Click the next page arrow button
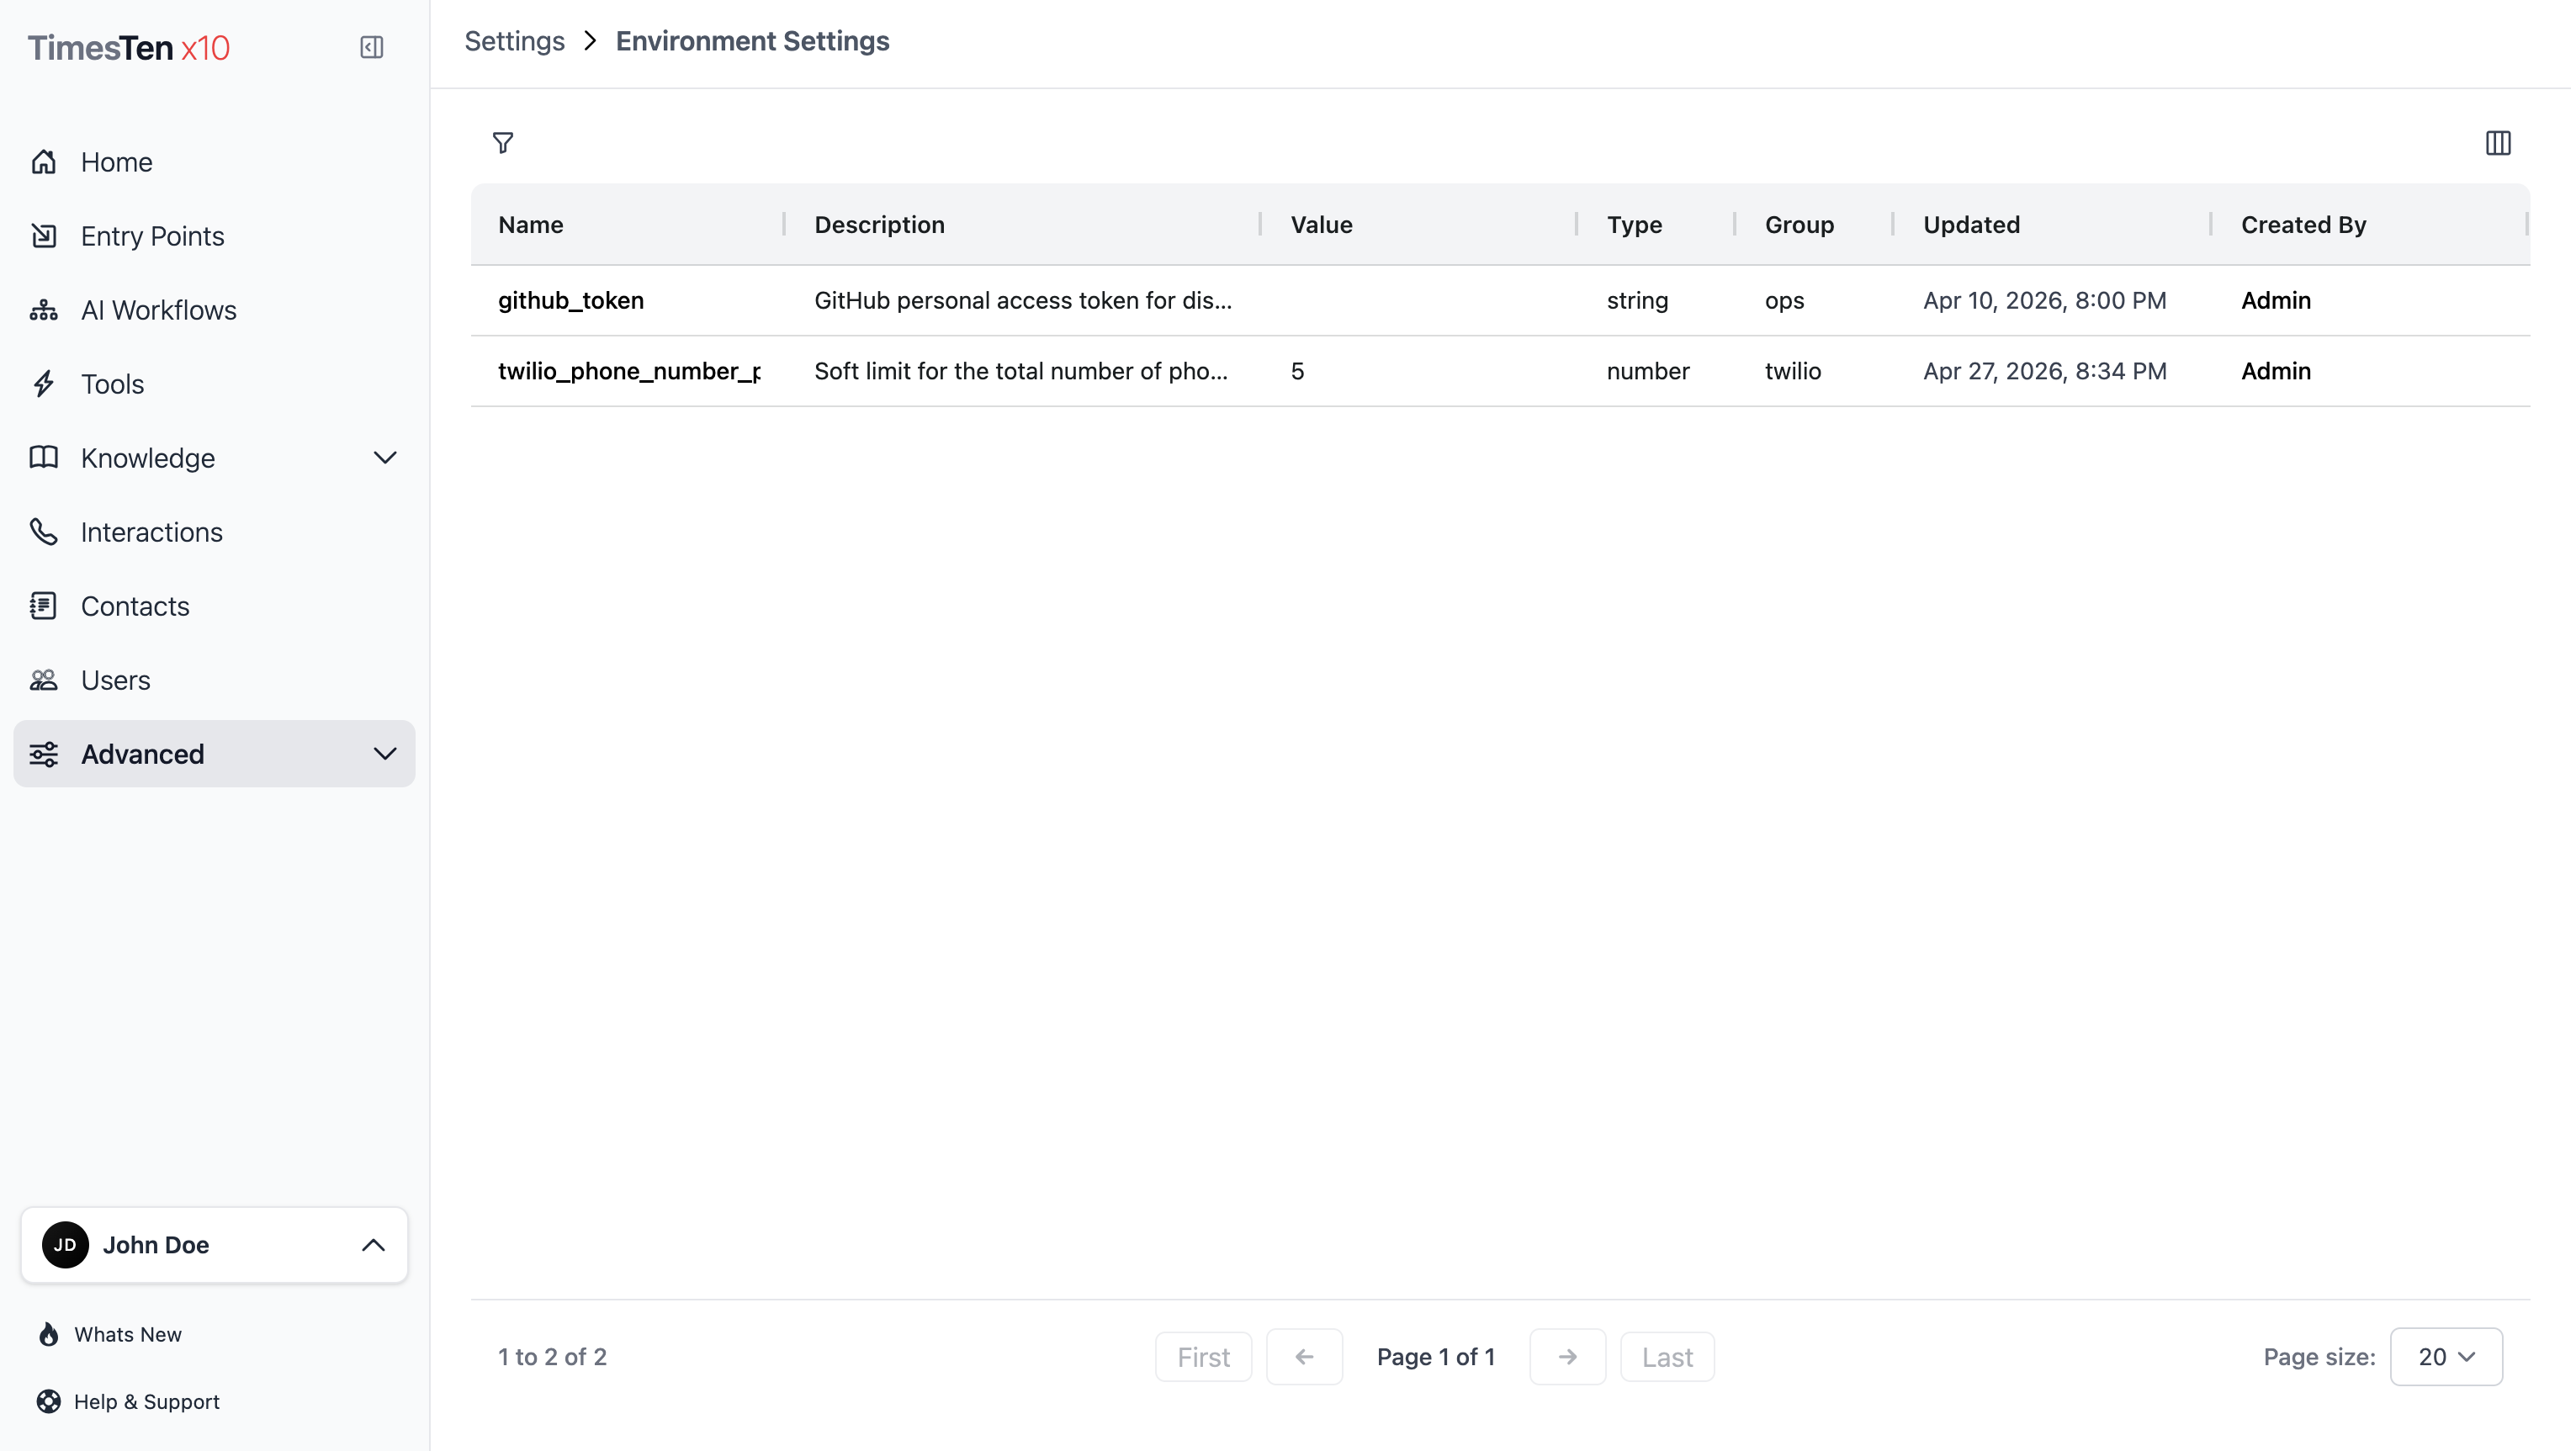The width and height of the screenshot is (2576, 1451). coord(1567,1356)
